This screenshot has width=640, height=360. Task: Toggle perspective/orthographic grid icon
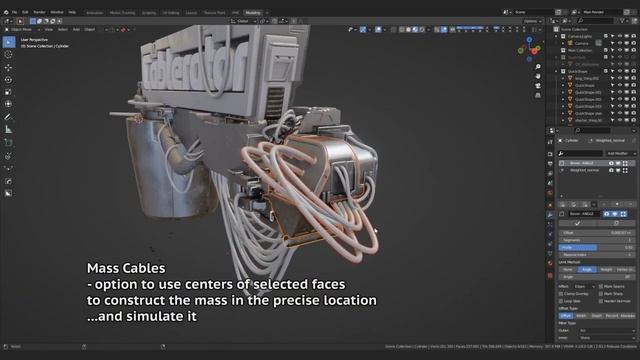[x=538, y=95]
